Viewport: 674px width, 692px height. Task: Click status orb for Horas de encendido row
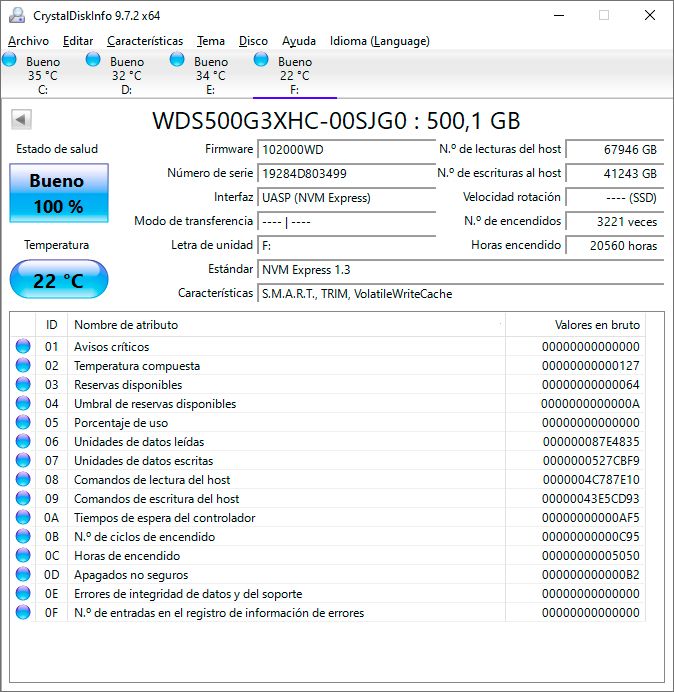coord(23,555)
